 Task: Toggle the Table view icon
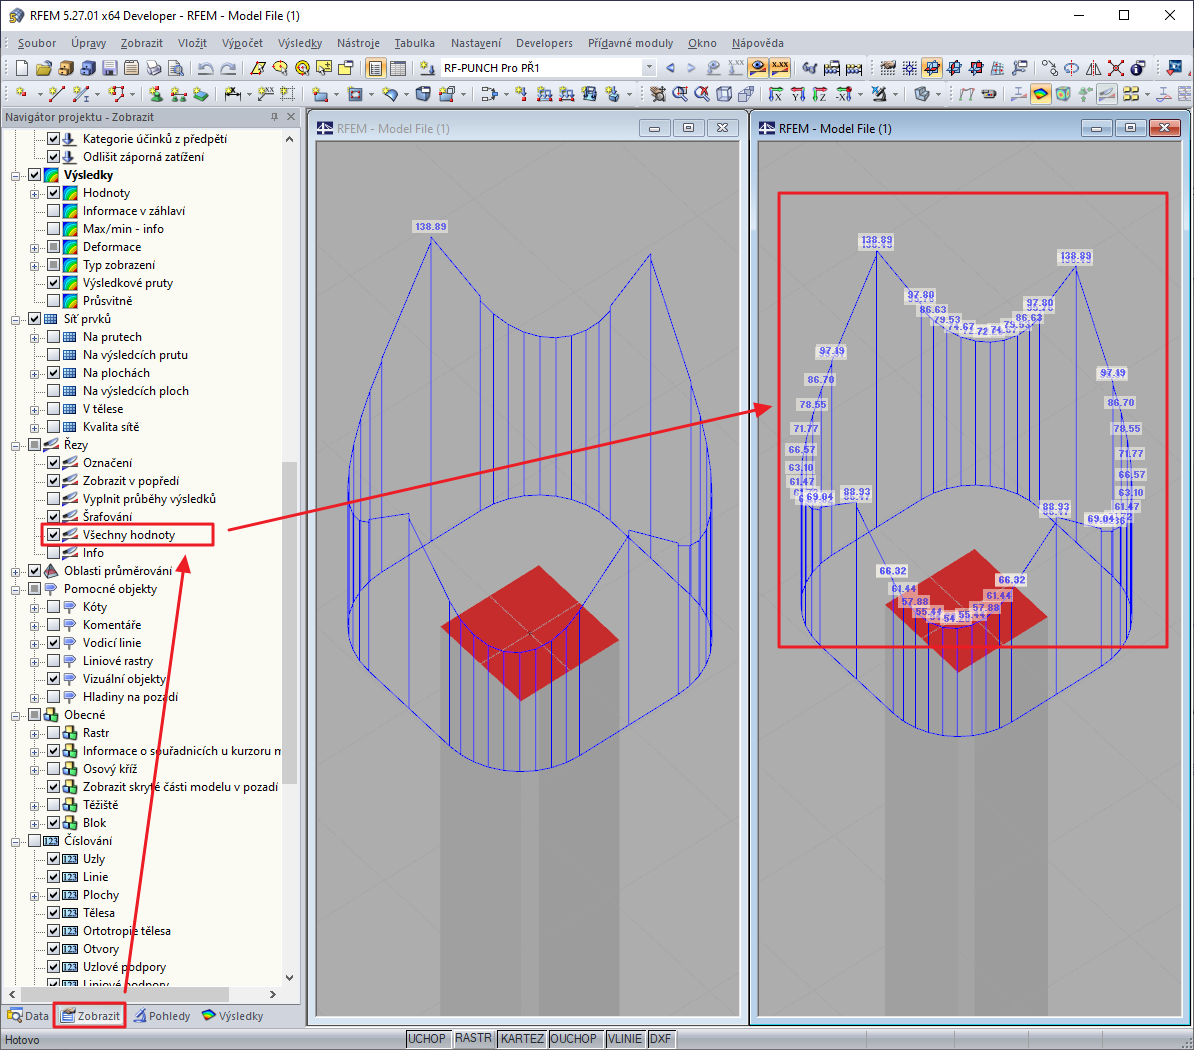(x=397, y=69)
